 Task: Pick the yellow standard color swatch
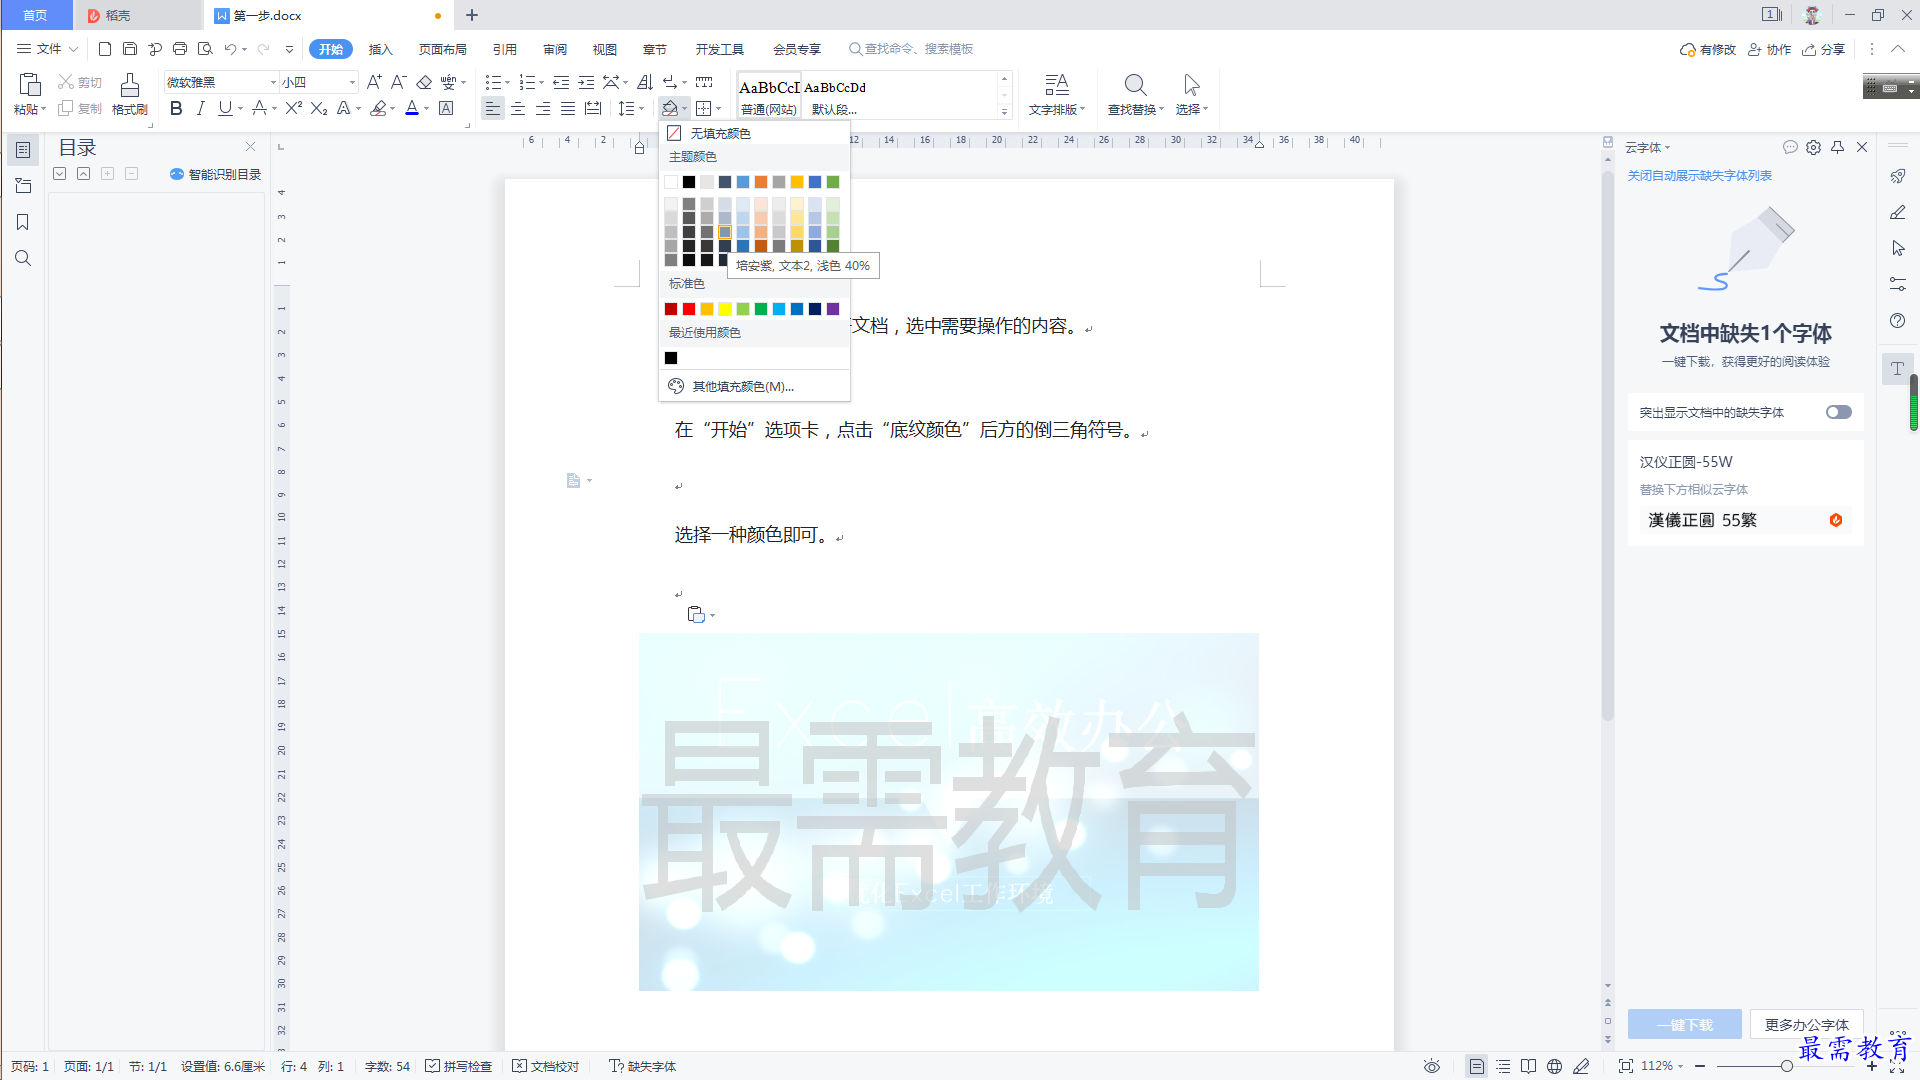pos(725,309)
